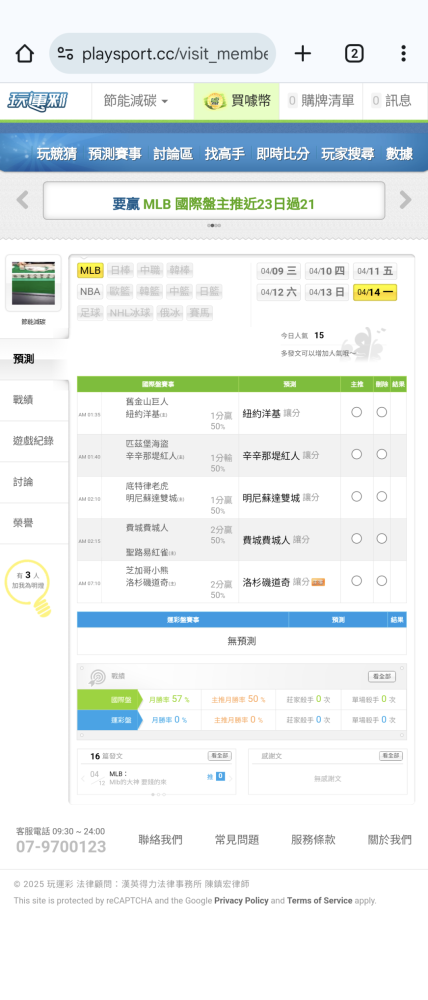Image resolution: width=428 pixels, height=1000 pixels.
Task: Go to next post with right chevron
Action: [230, 777]
